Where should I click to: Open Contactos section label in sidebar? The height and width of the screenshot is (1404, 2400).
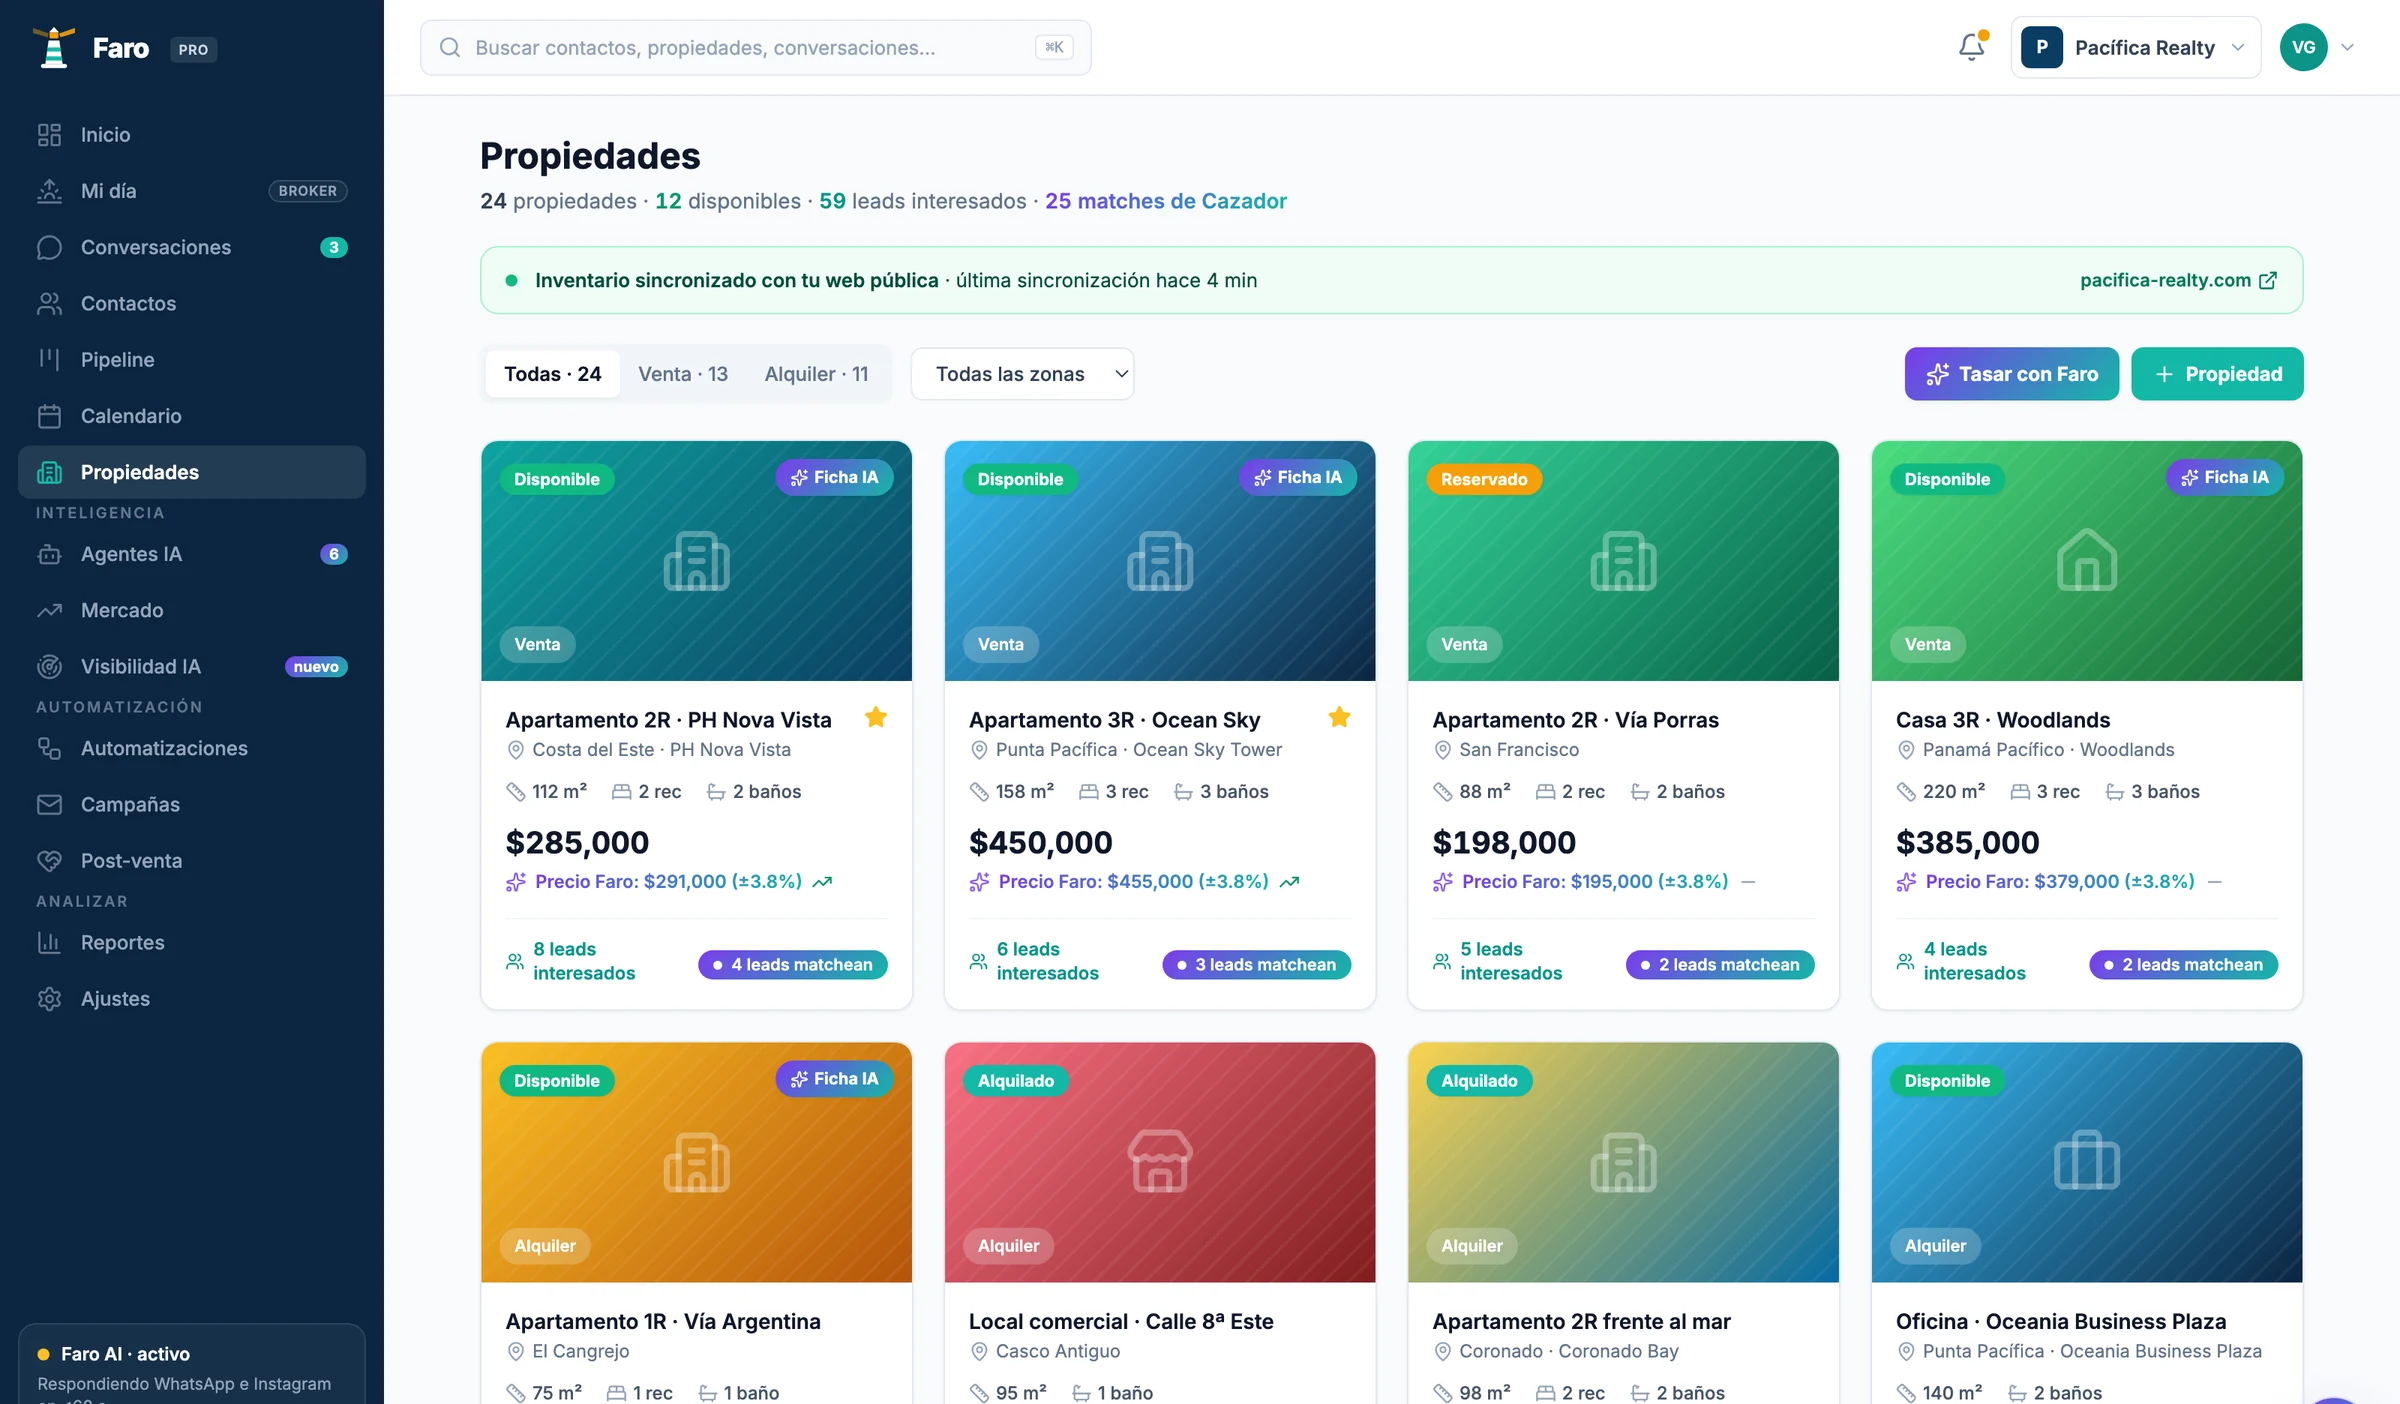click(128, 303)
